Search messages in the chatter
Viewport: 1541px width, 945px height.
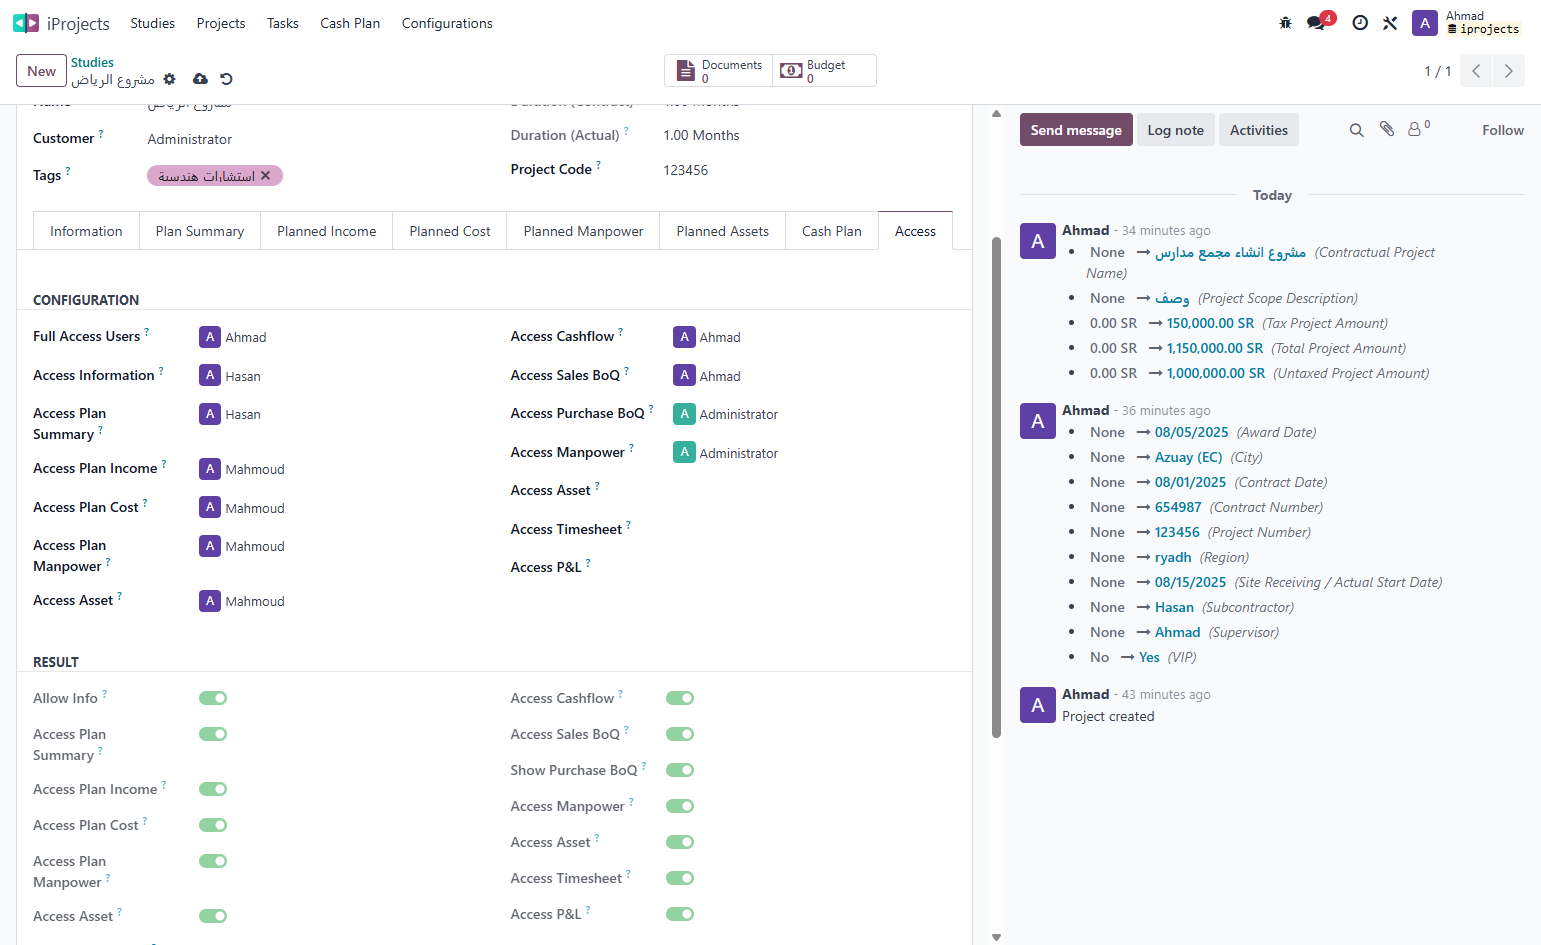click(x=1356, y=130)
